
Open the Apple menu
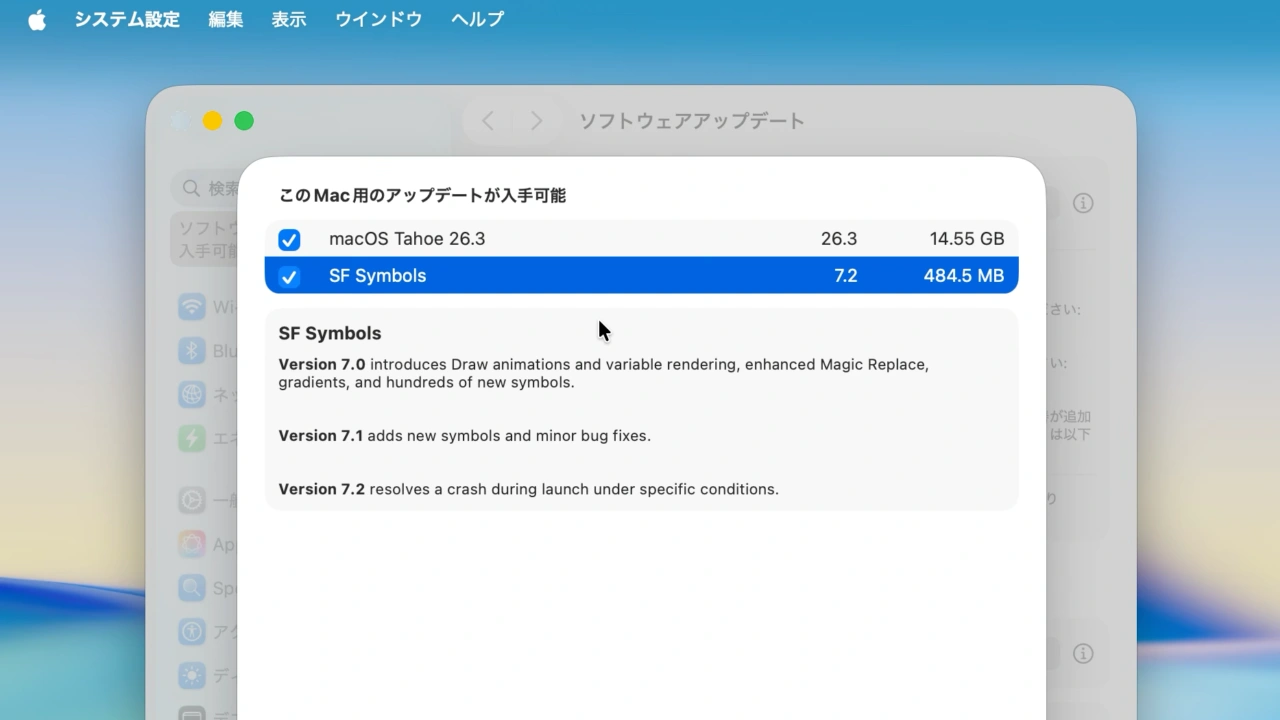tap(36, 18)
